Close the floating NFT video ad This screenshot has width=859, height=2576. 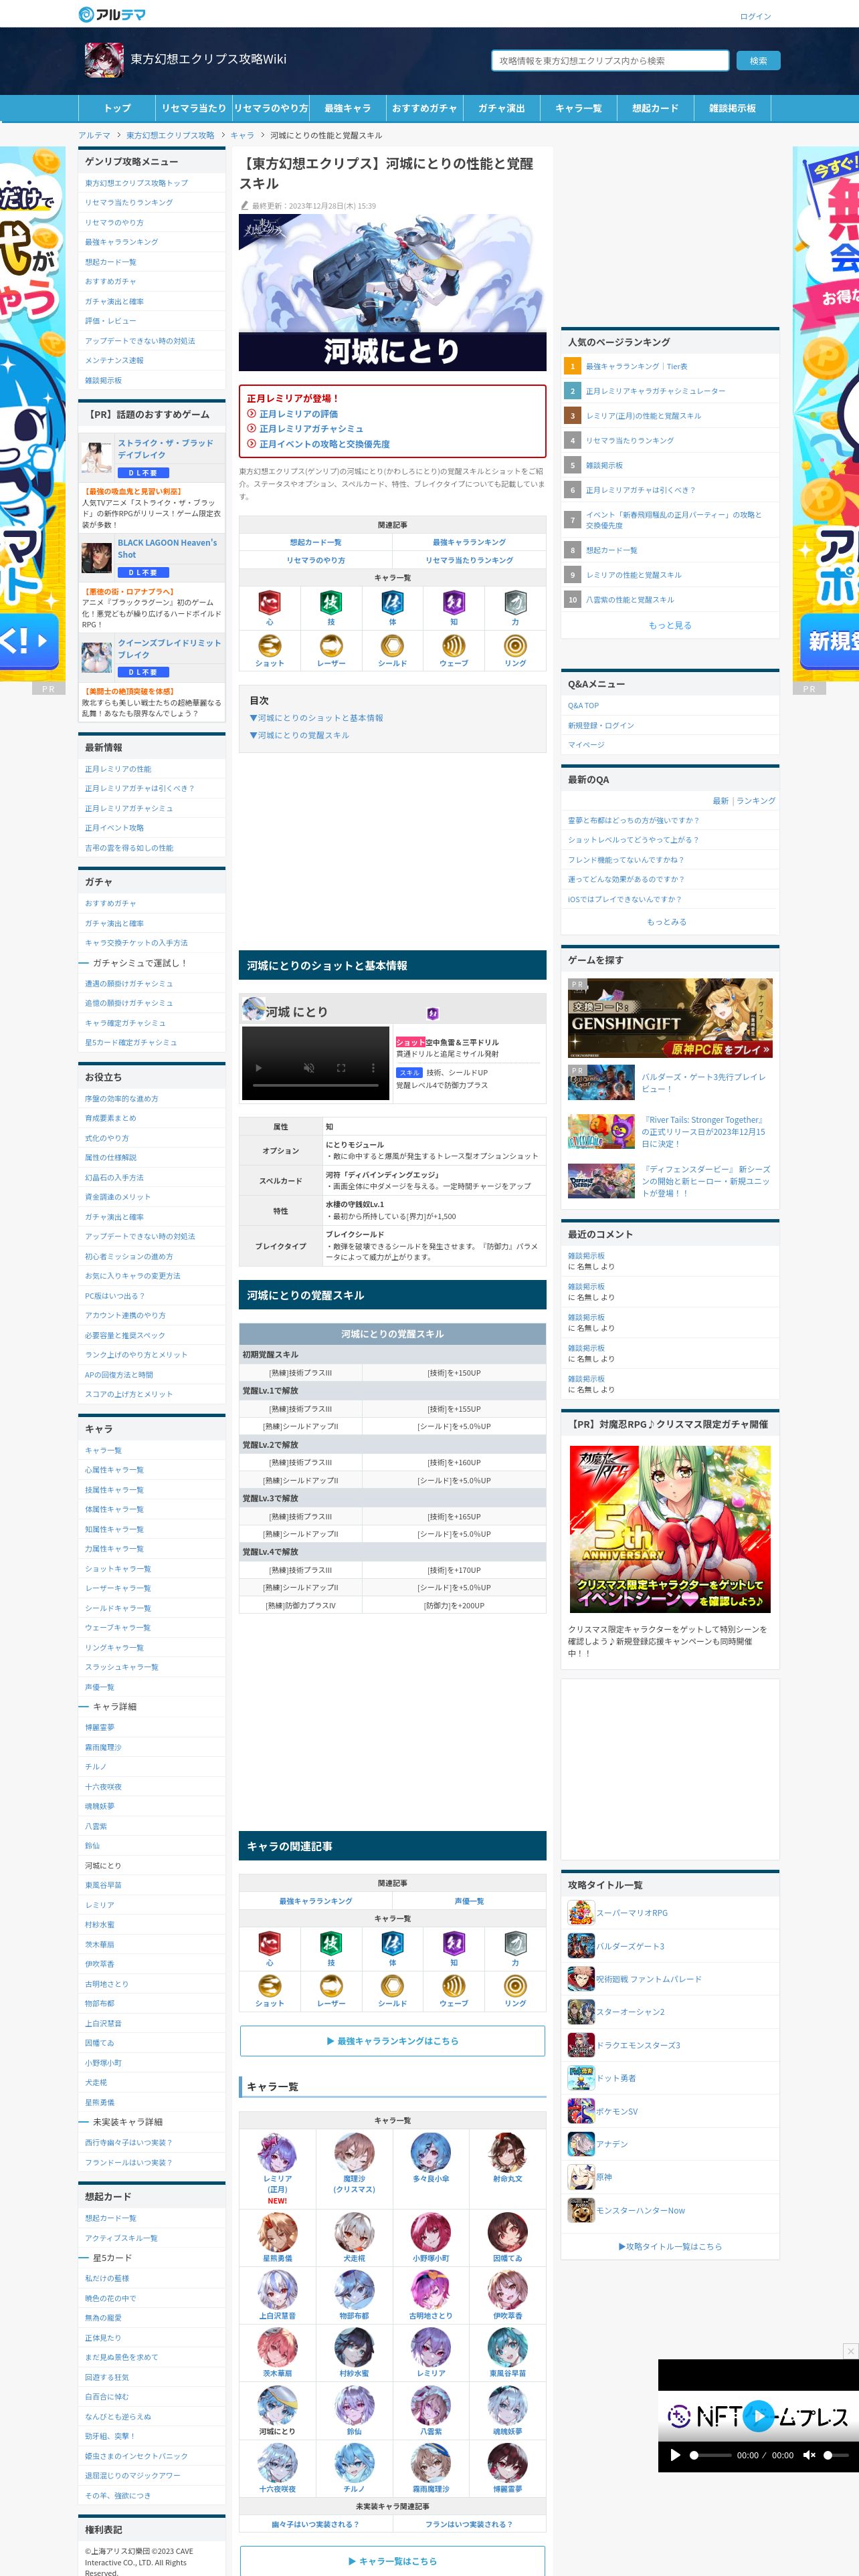click(x=850, y=2351)
